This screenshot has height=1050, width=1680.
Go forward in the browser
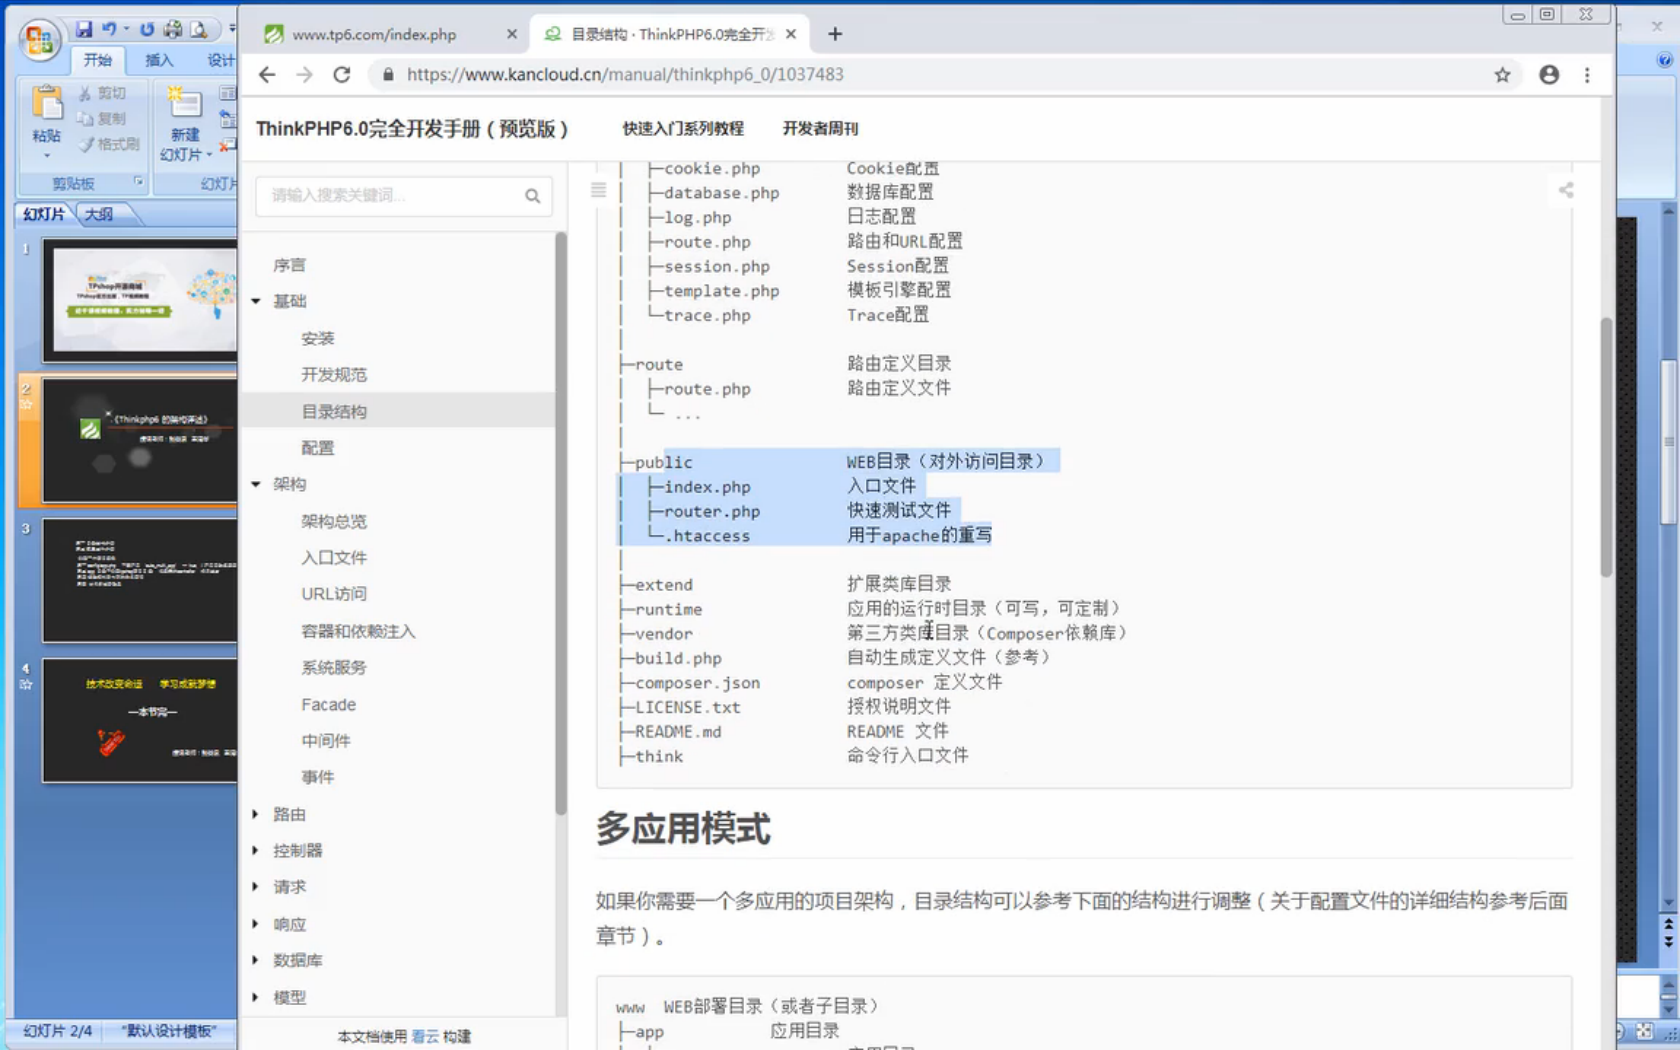[x=304, y=74]
